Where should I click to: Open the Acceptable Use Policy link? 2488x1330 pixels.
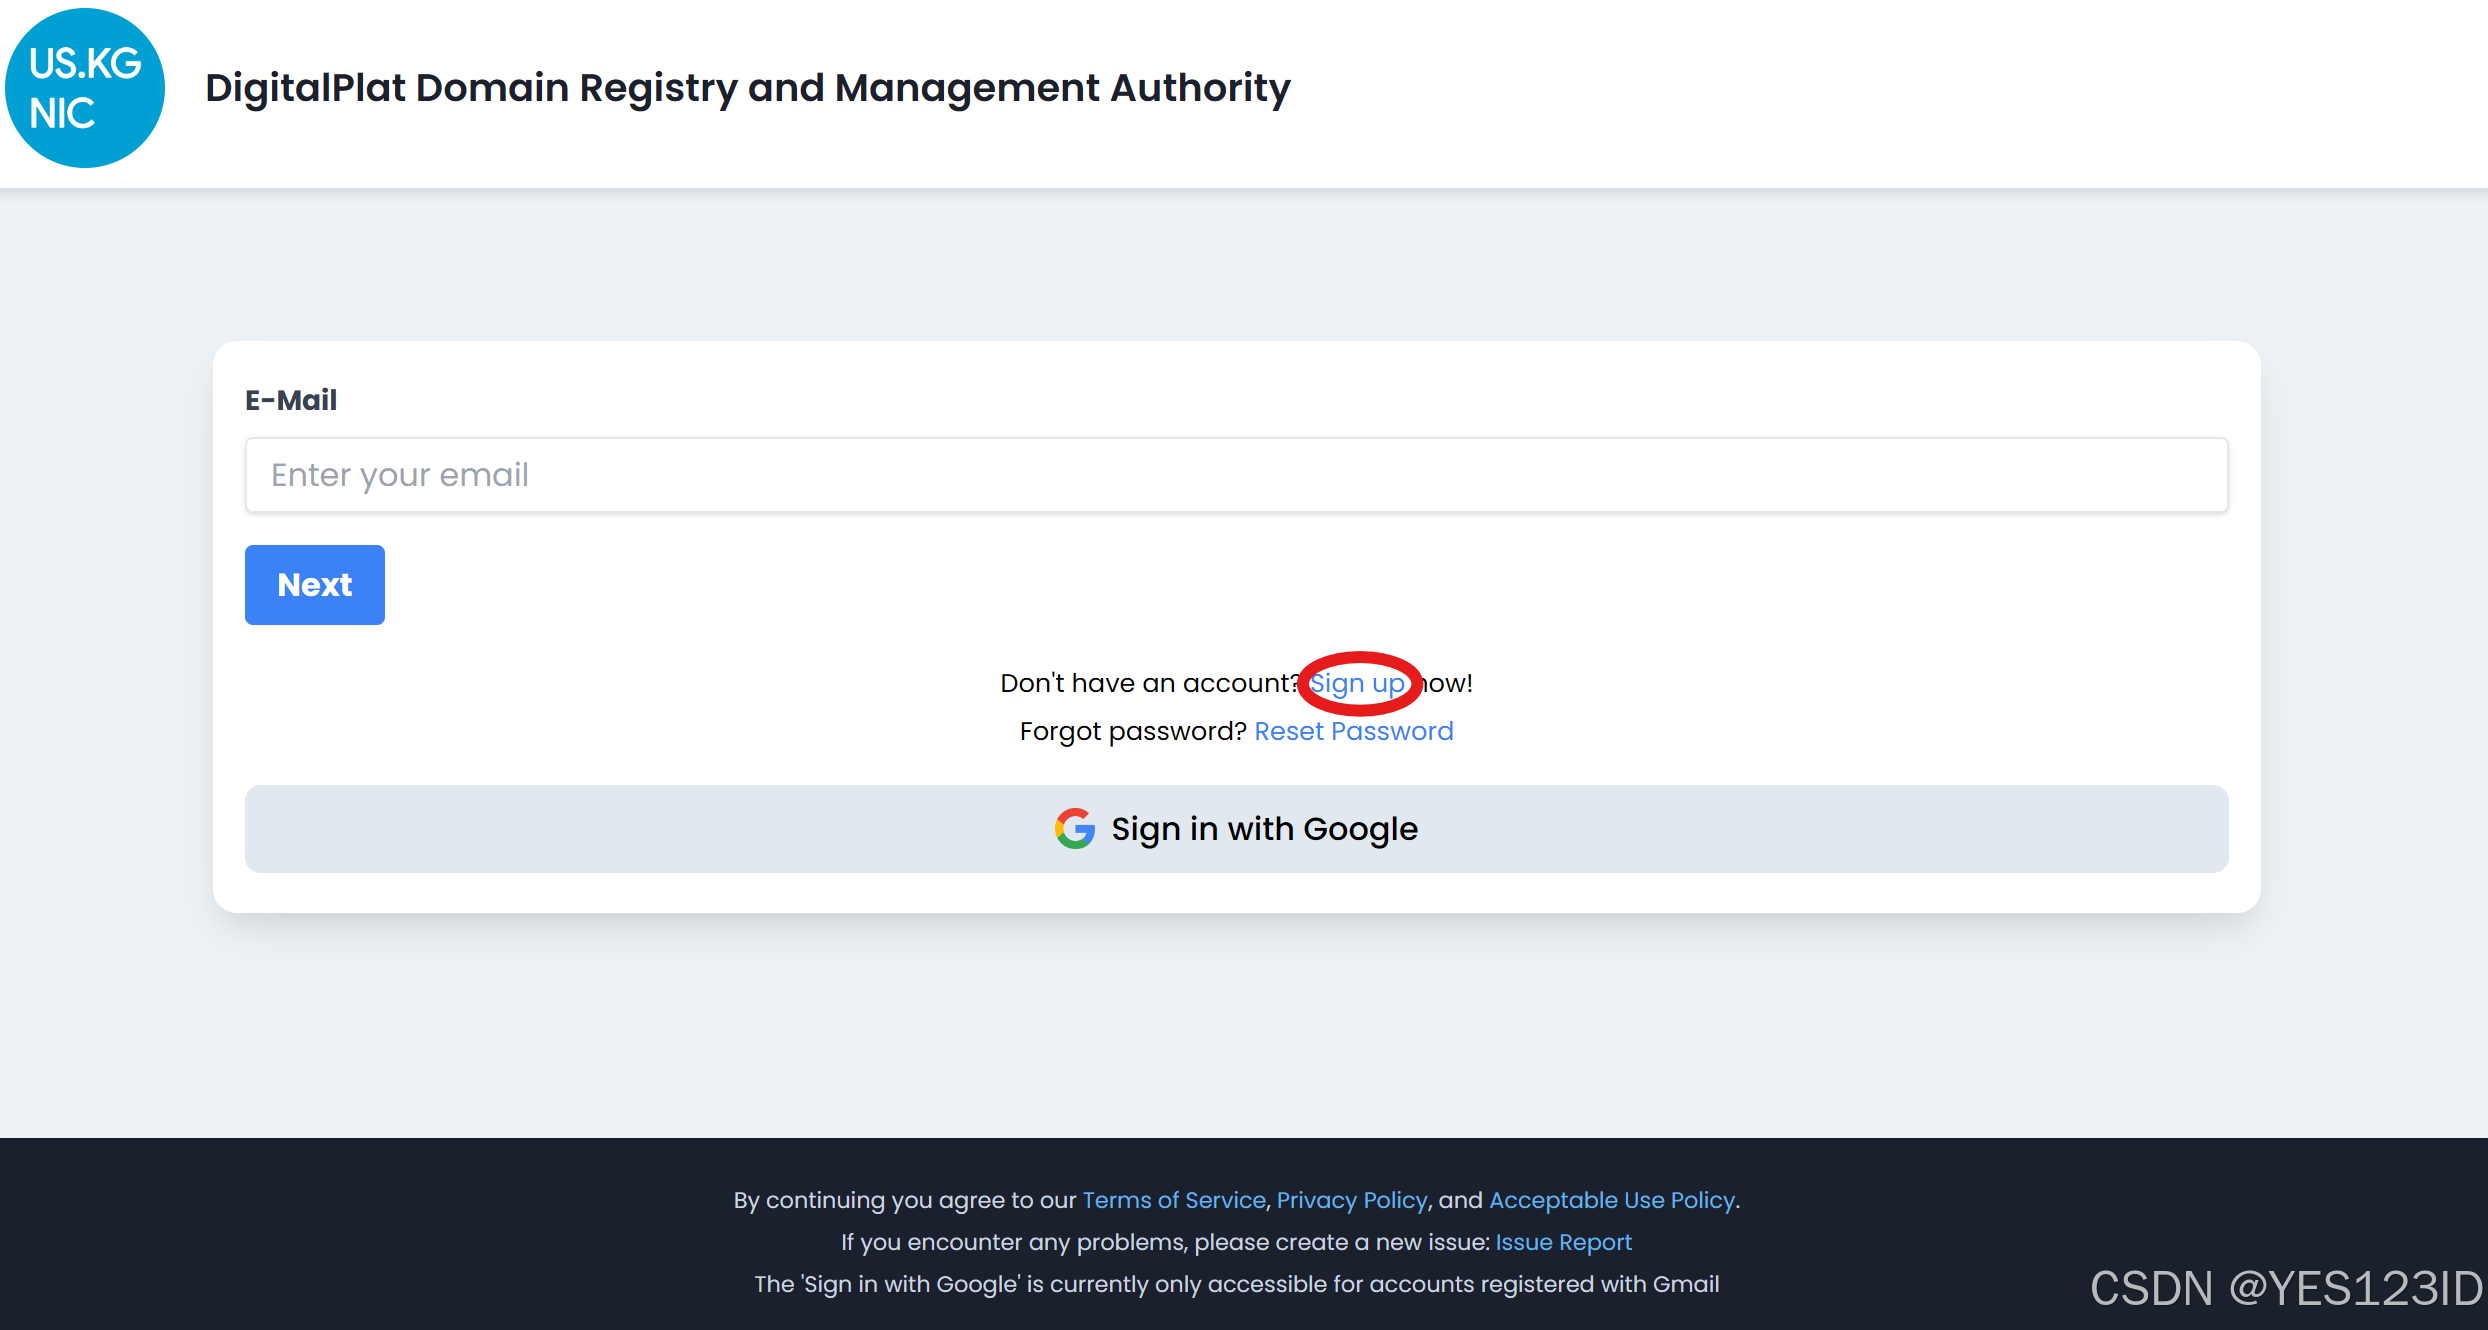(1611, 1200)
